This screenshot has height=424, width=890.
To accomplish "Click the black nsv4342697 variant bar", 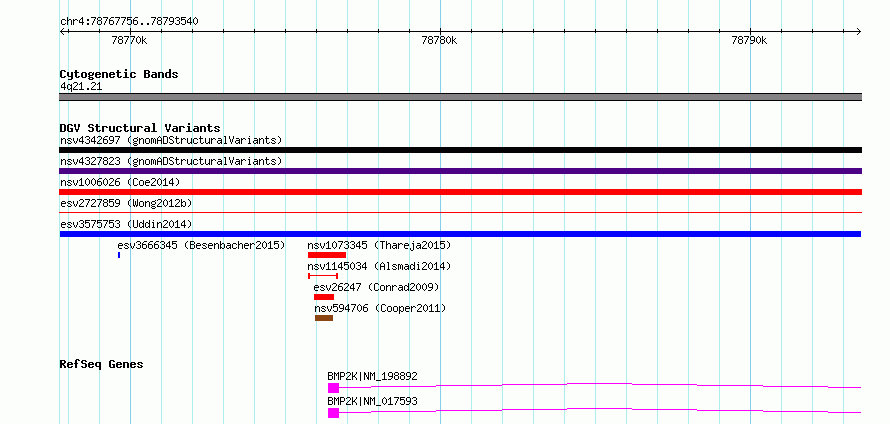I will [x=460, y=150].
